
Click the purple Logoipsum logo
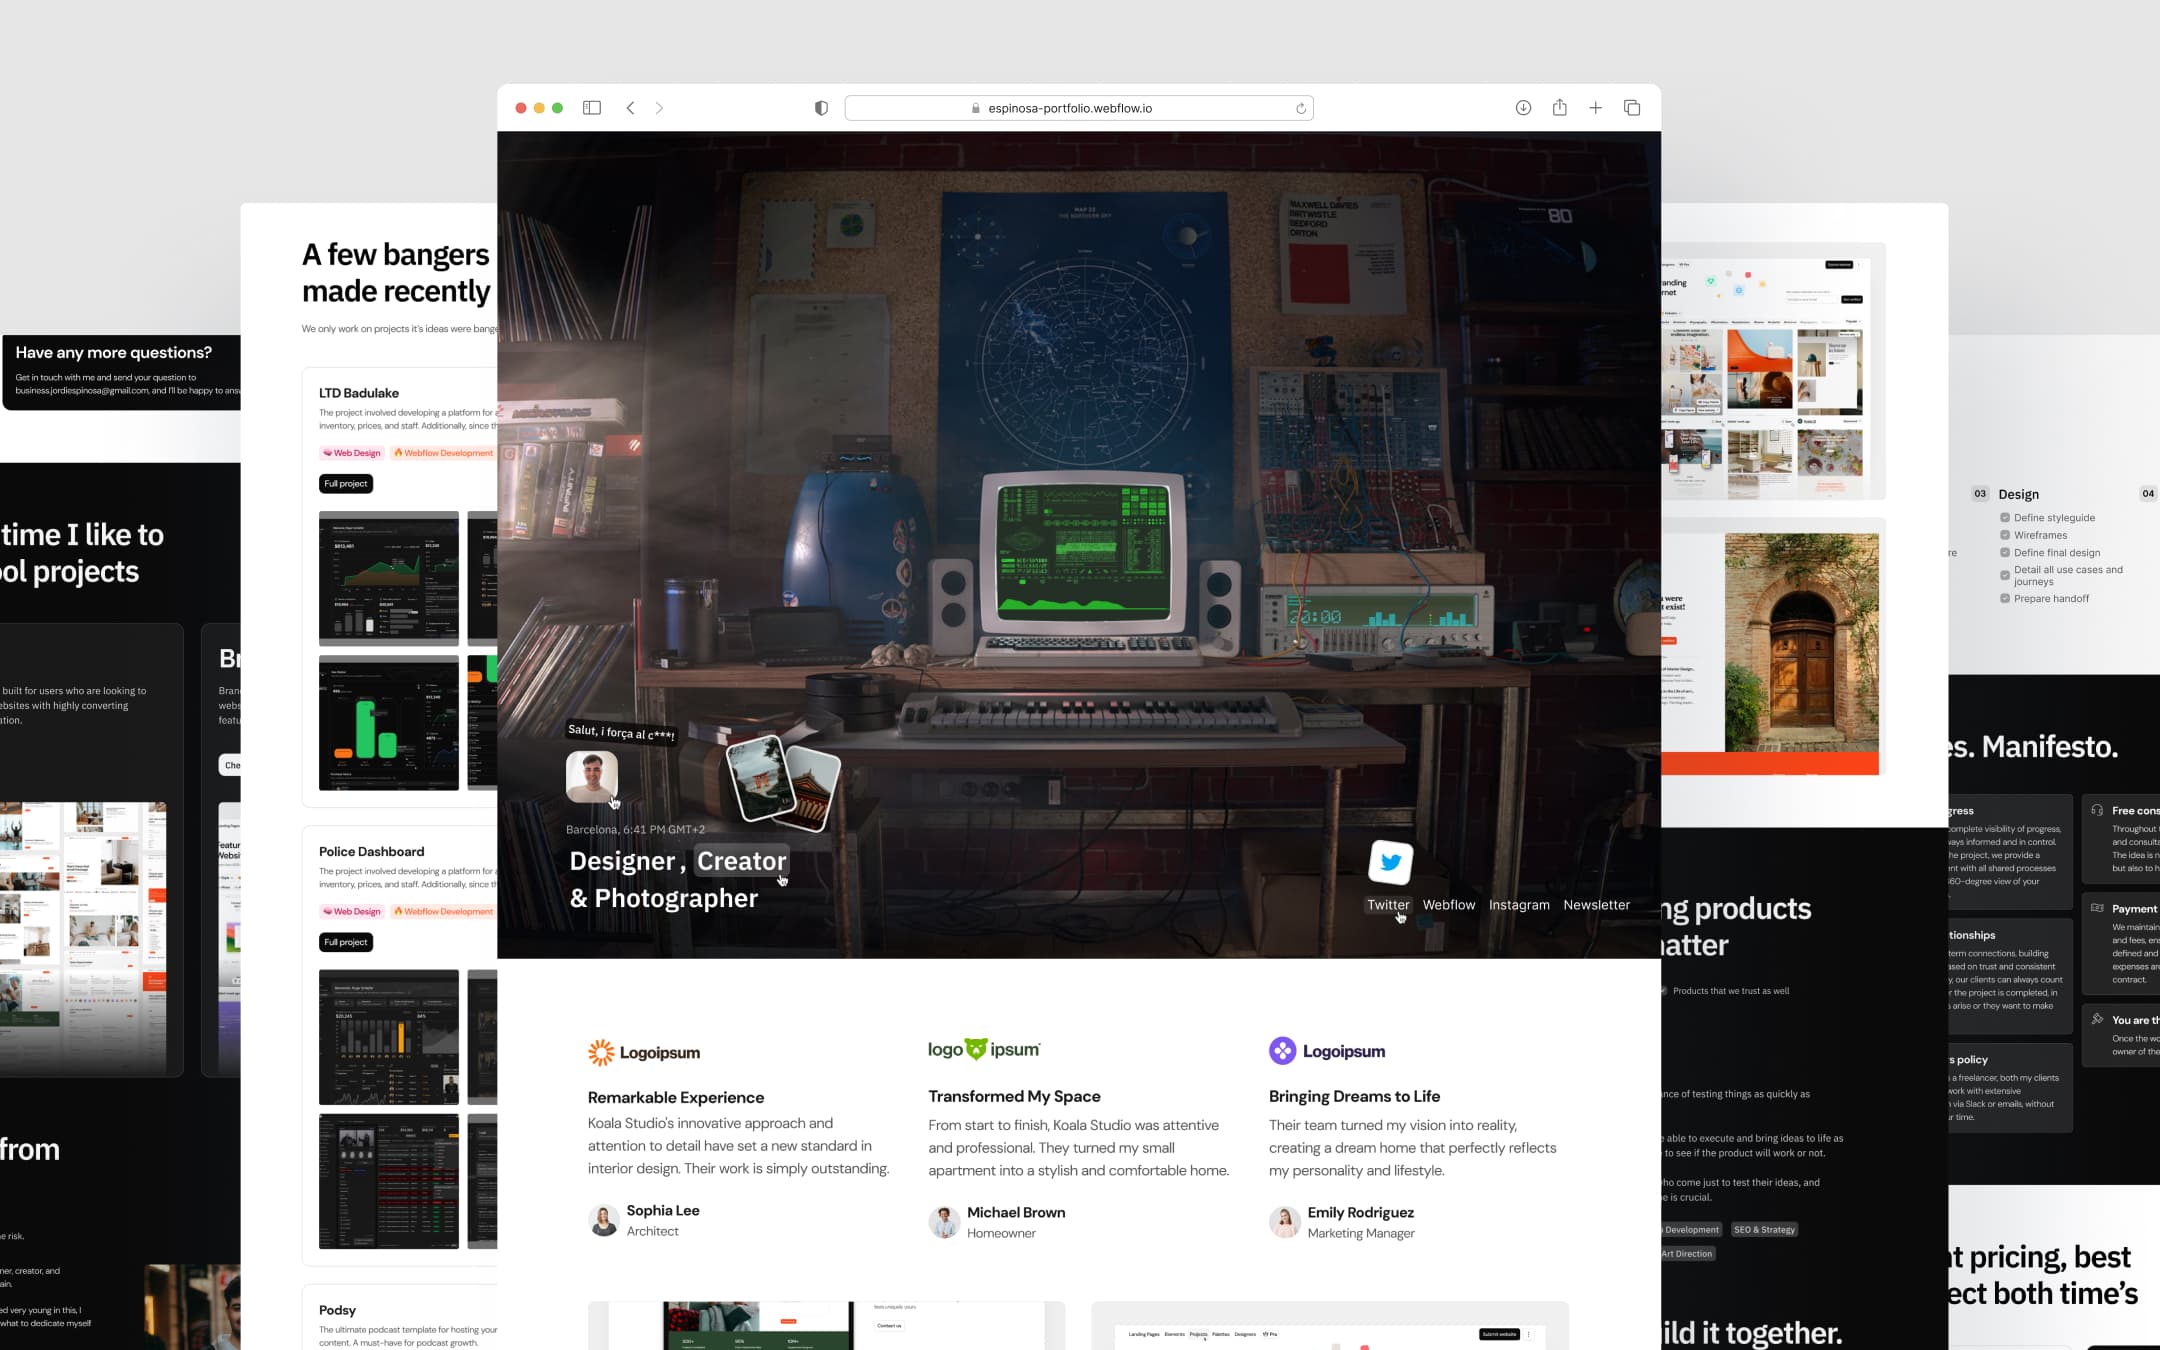1327,1051
